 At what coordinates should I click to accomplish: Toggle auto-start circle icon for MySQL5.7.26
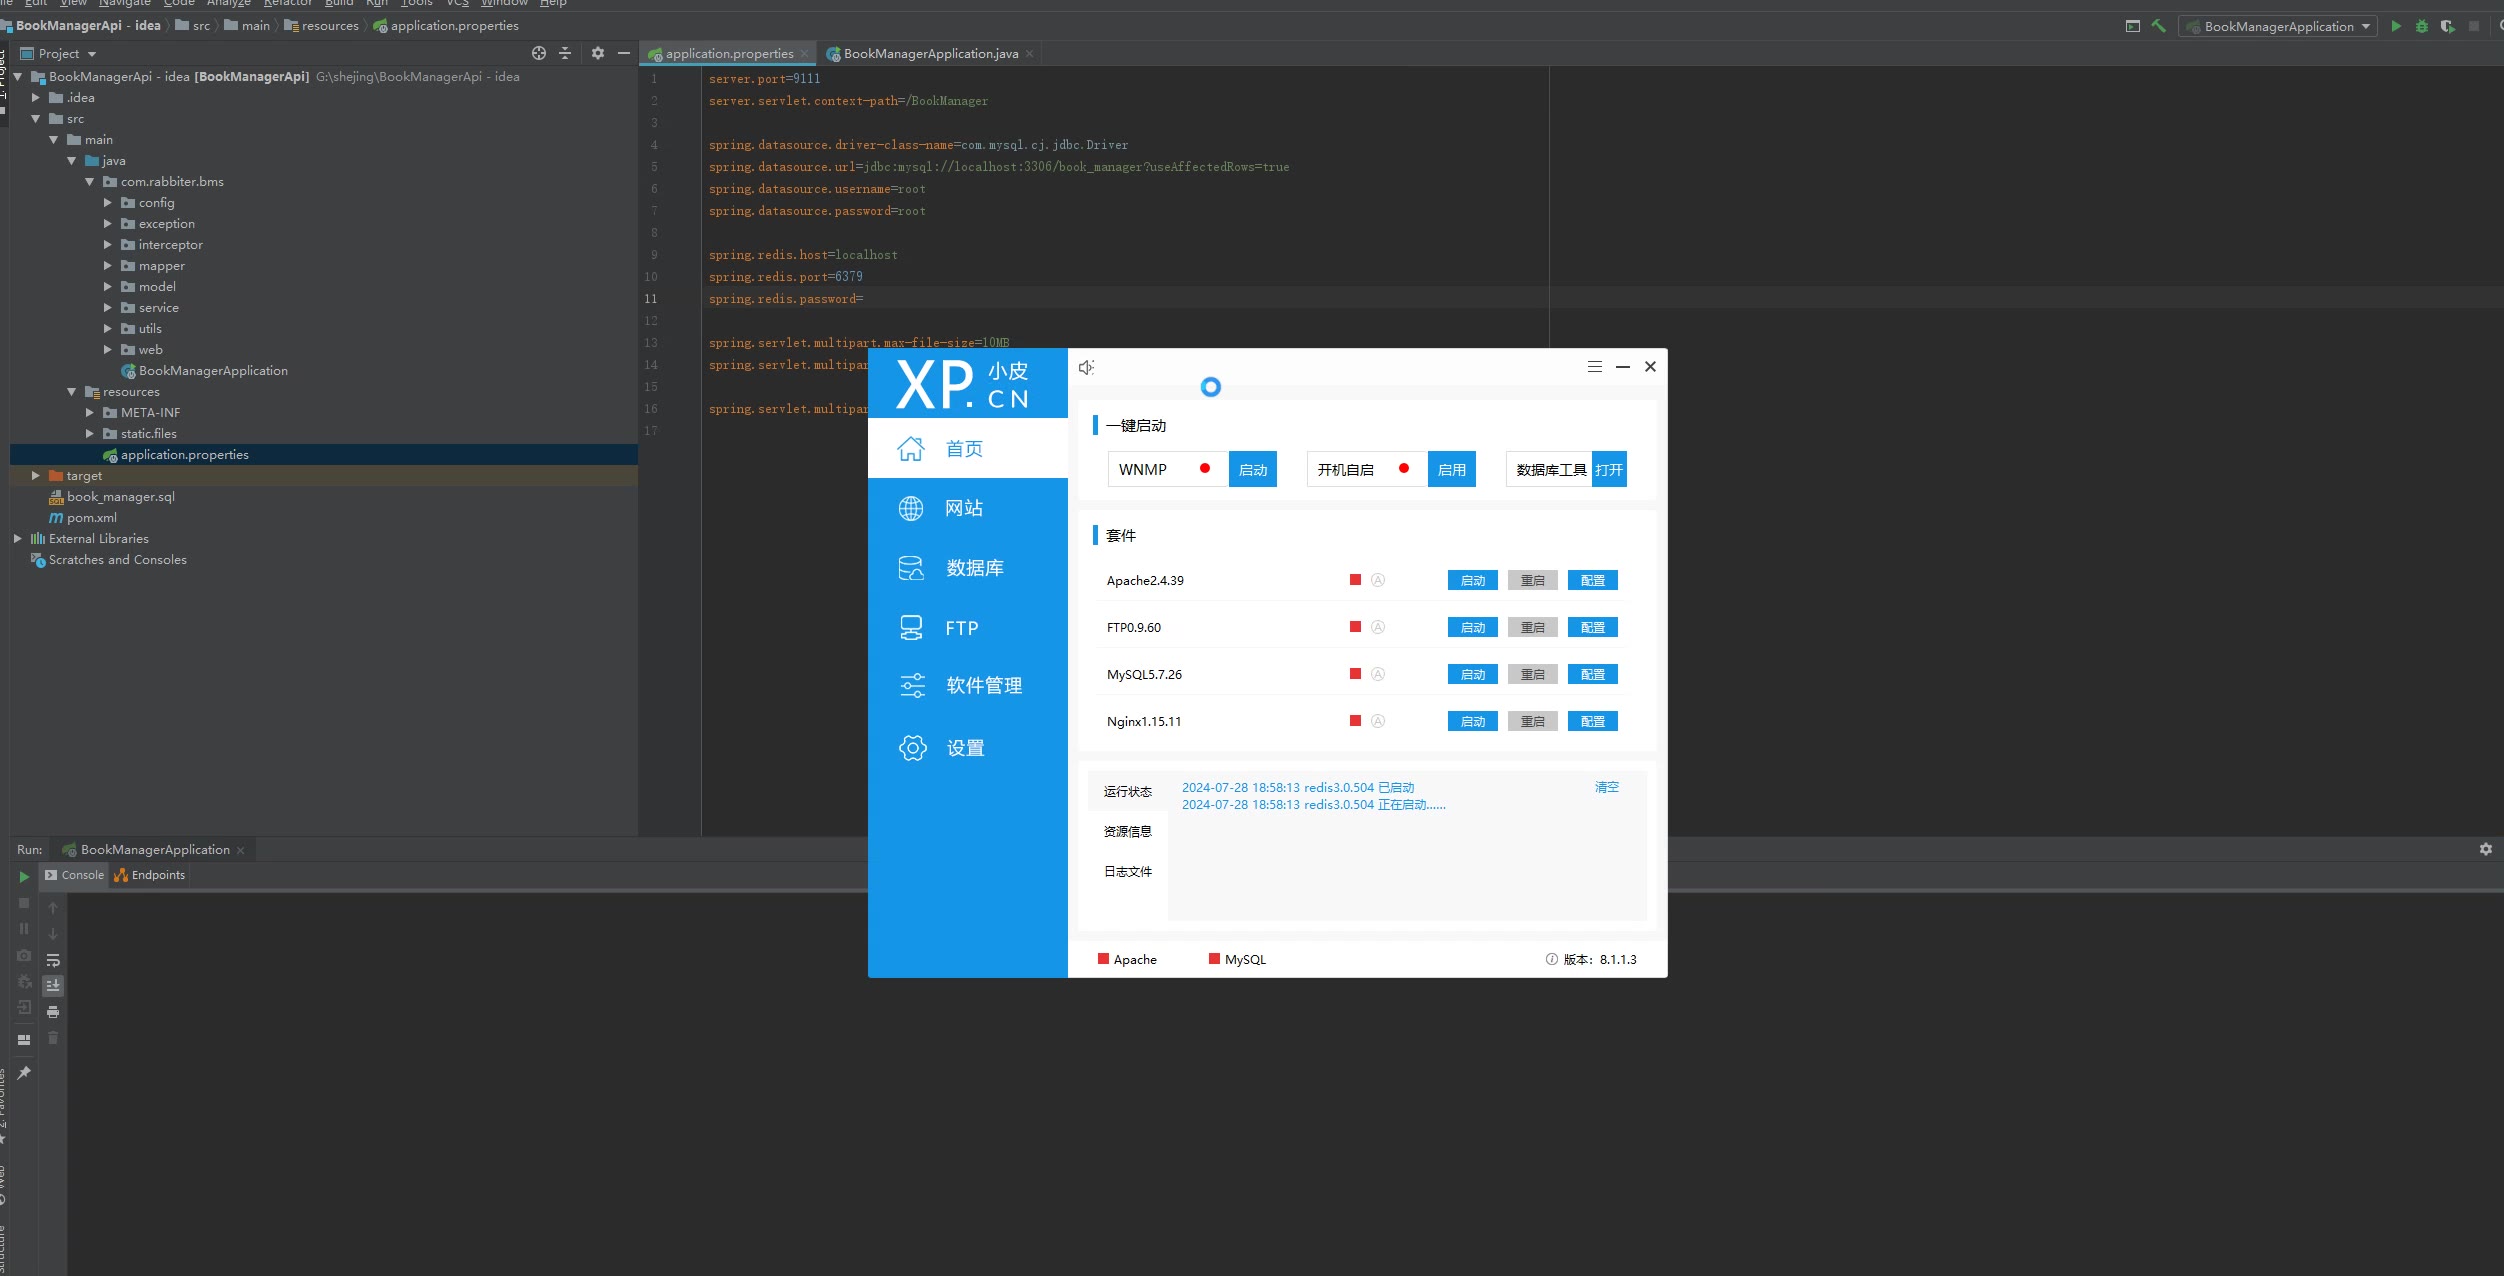[1378, 674]
